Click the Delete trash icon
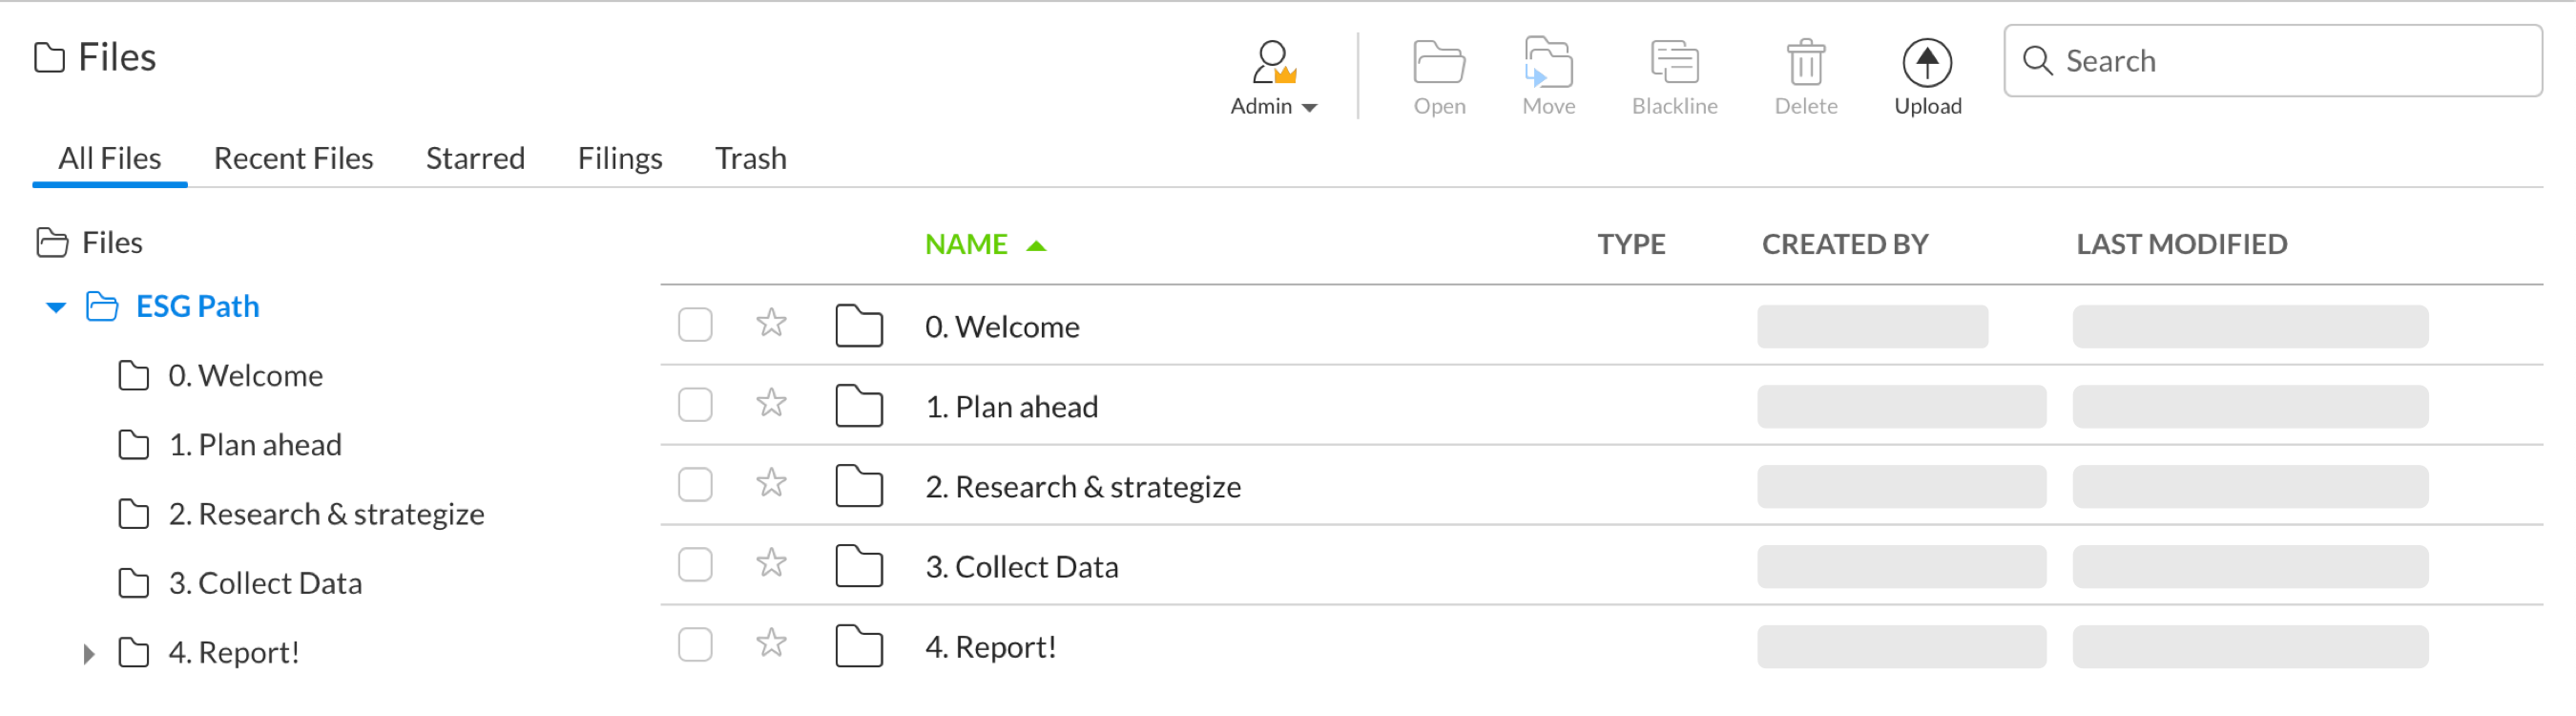Screen dimensions: 2576x716 coord(1806,62)
